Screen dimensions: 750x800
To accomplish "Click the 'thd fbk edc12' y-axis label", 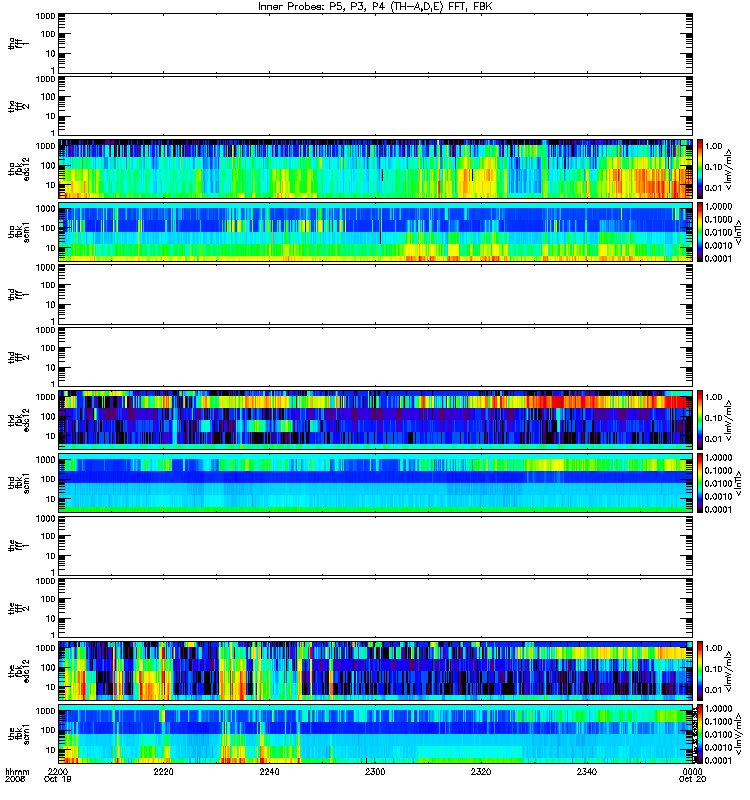I will click(x=18, y=420).
